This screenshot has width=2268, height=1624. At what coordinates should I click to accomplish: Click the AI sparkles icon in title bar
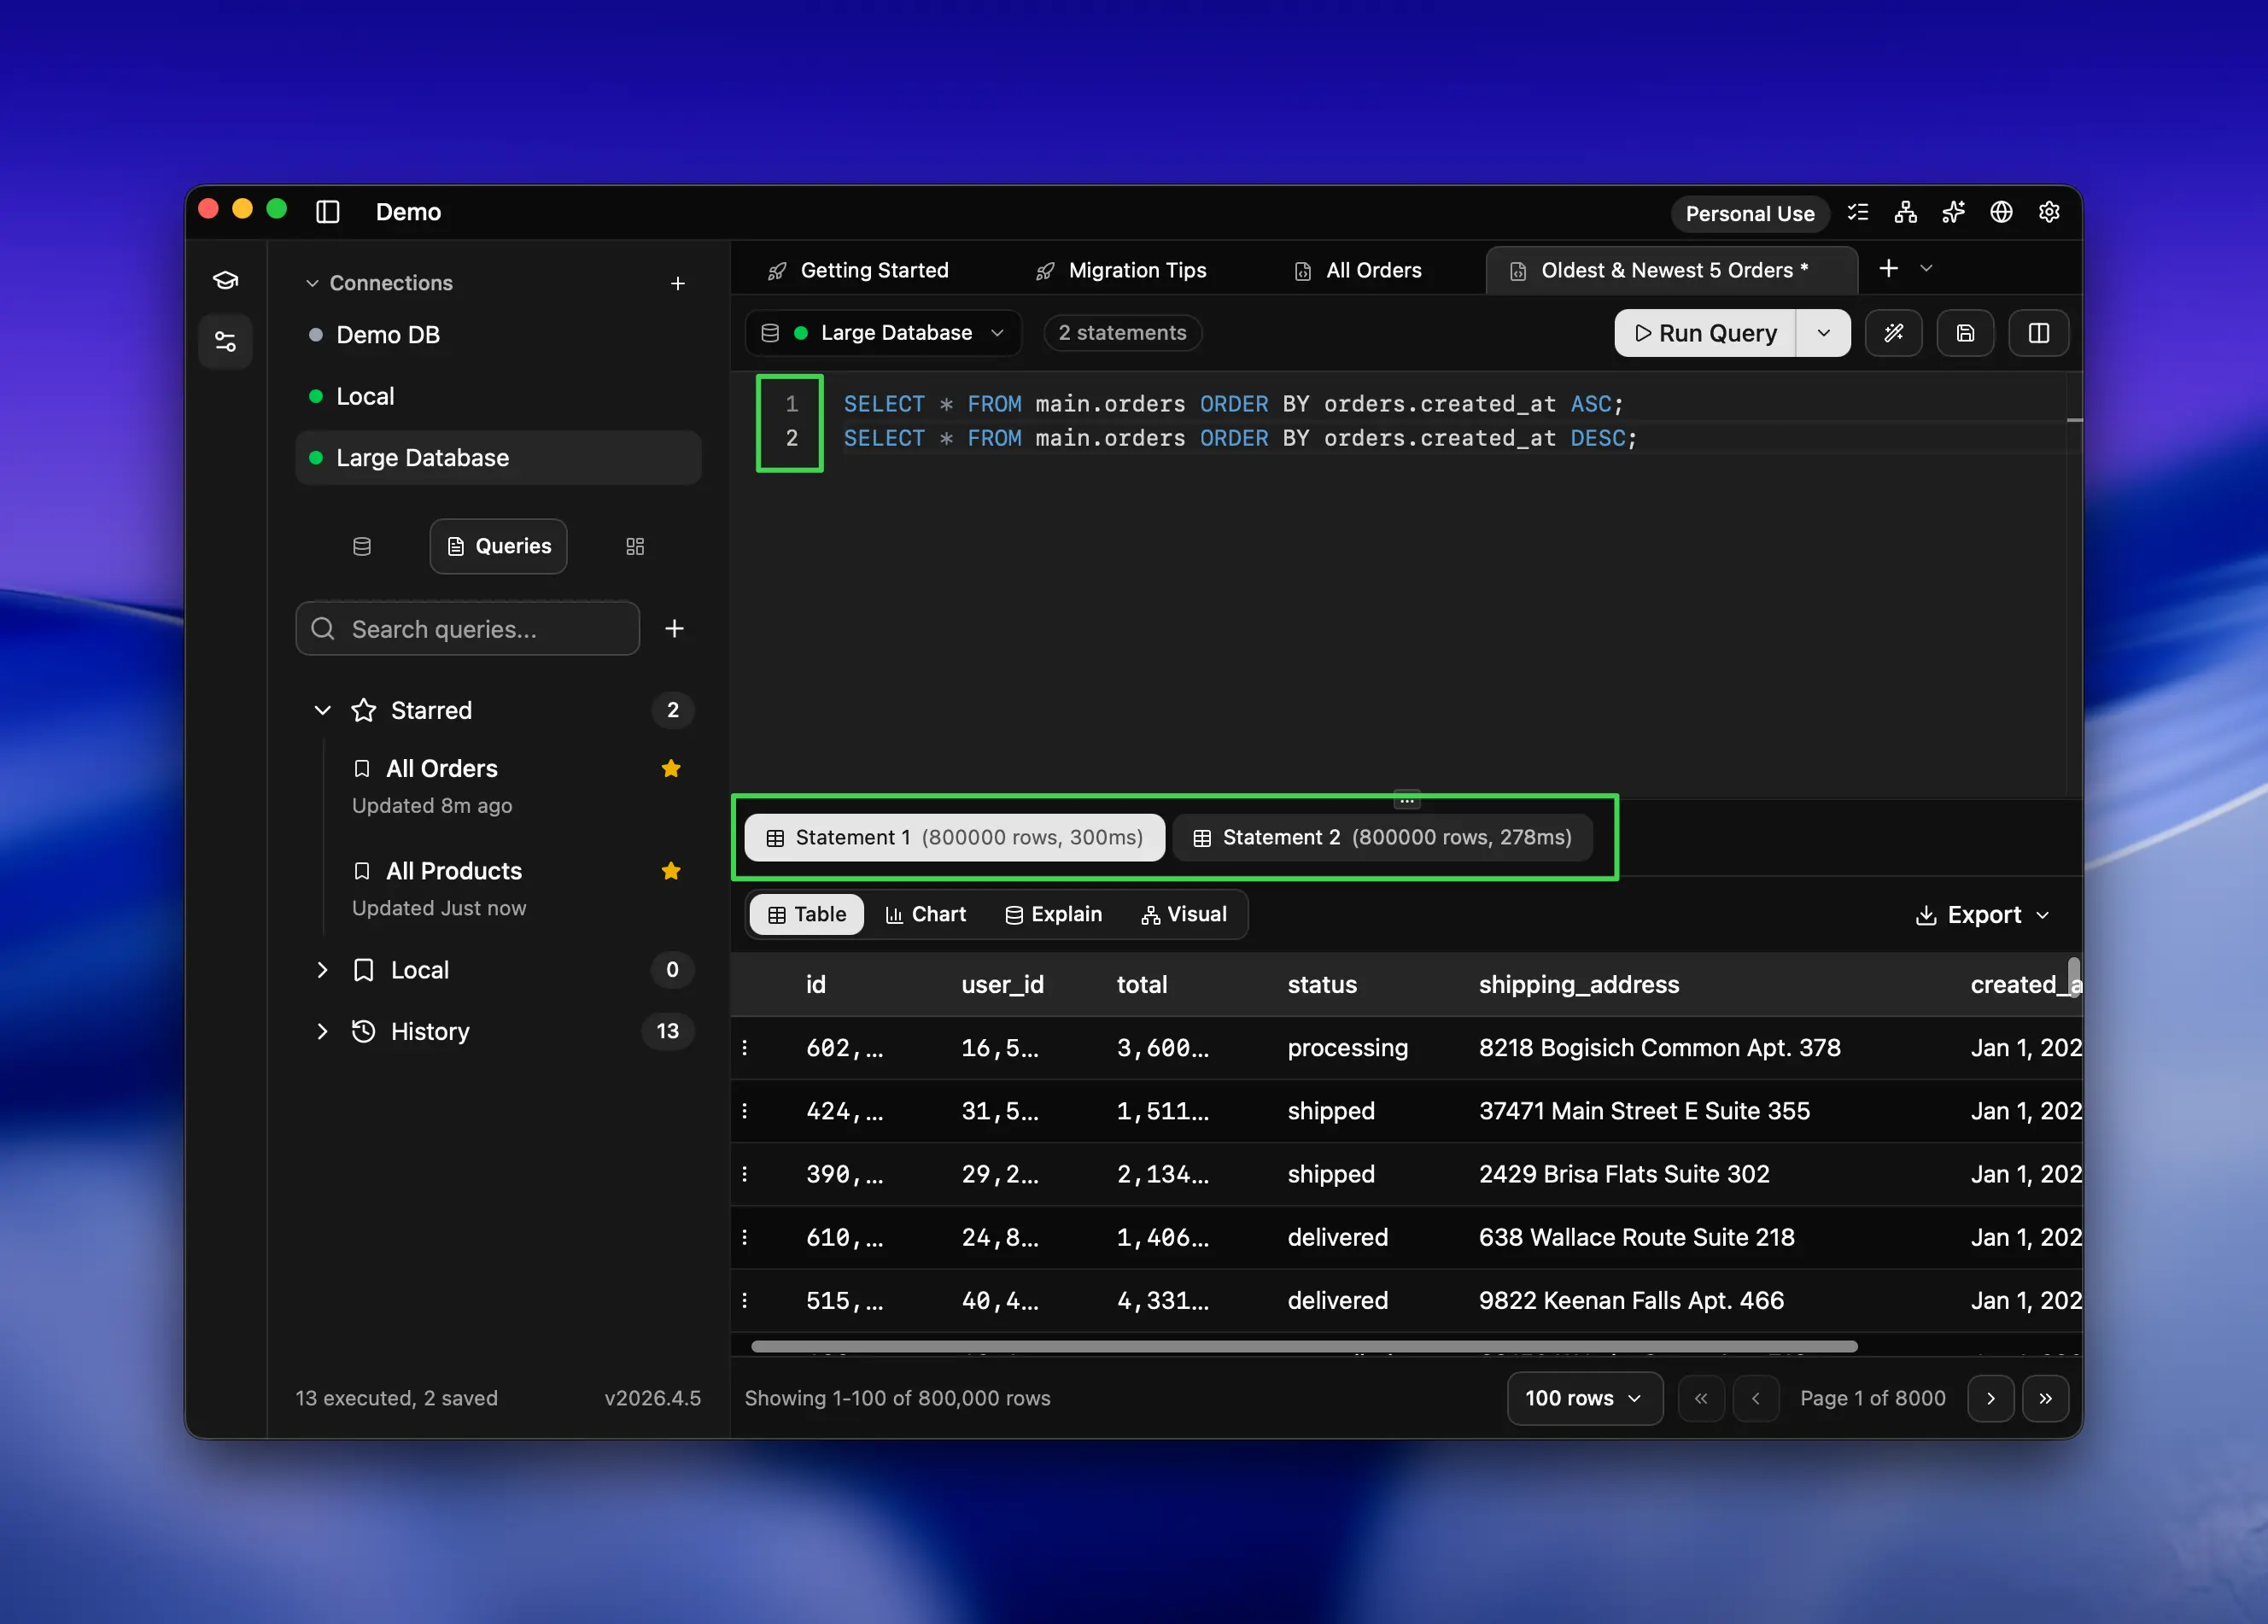click(x=1953, y=212)
